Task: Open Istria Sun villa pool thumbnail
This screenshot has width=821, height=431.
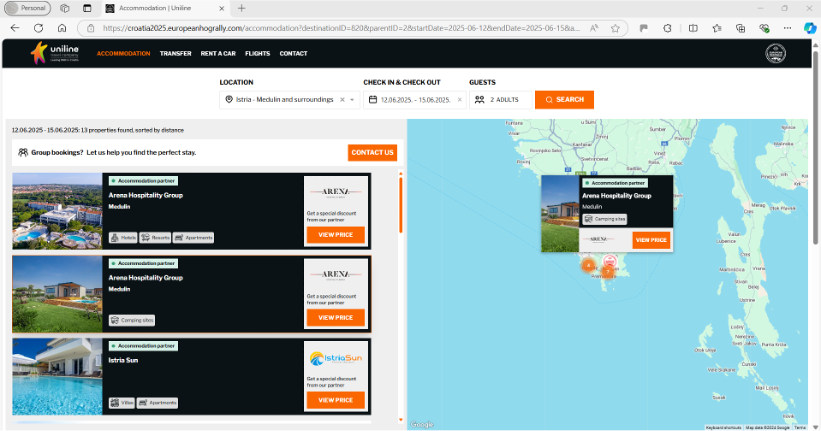Action: coord(57,377)
